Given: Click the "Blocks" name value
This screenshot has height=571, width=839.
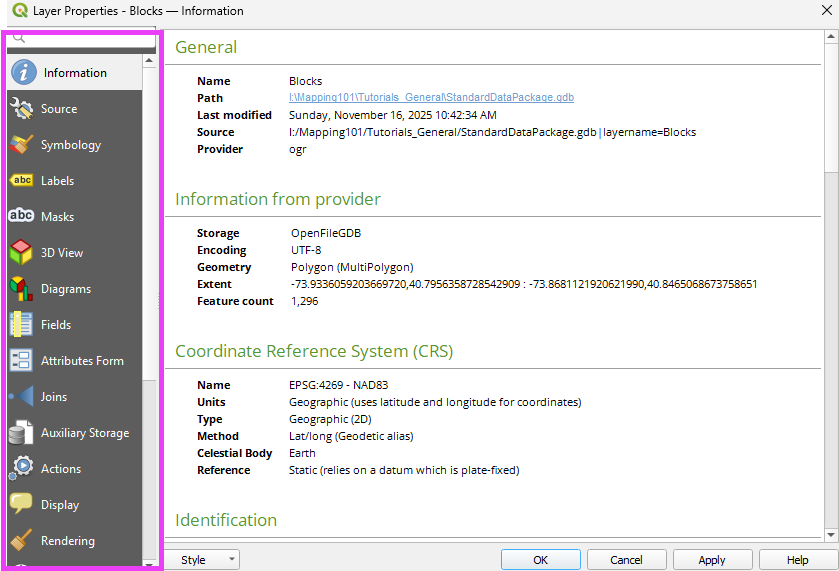Looking at the screenshot, I should coord(306,81).
